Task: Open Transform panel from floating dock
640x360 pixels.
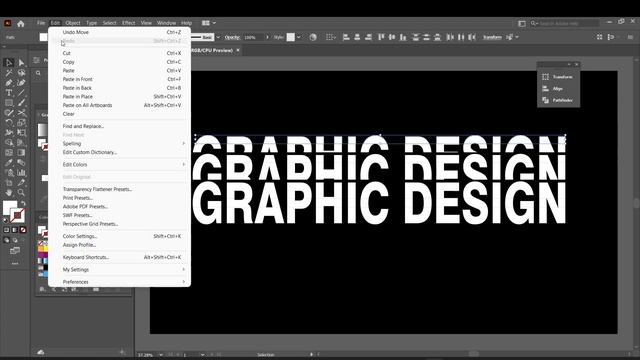Action: click(558, 77)
